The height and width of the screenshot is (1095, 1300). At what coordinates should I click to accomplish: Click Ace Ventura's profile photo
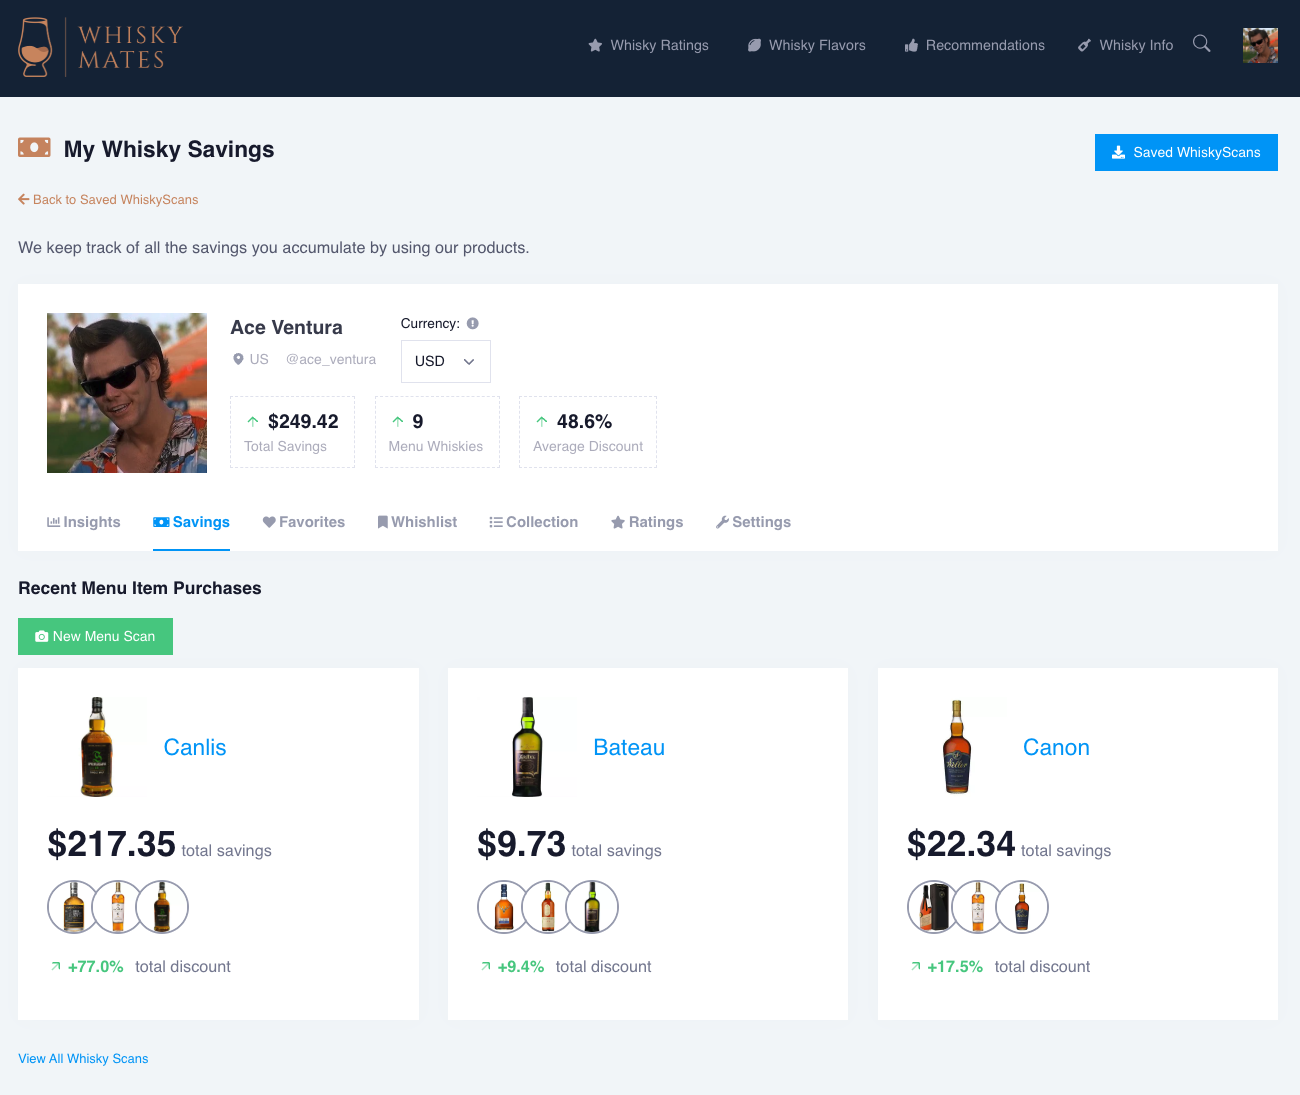click(x=126, y=392)
